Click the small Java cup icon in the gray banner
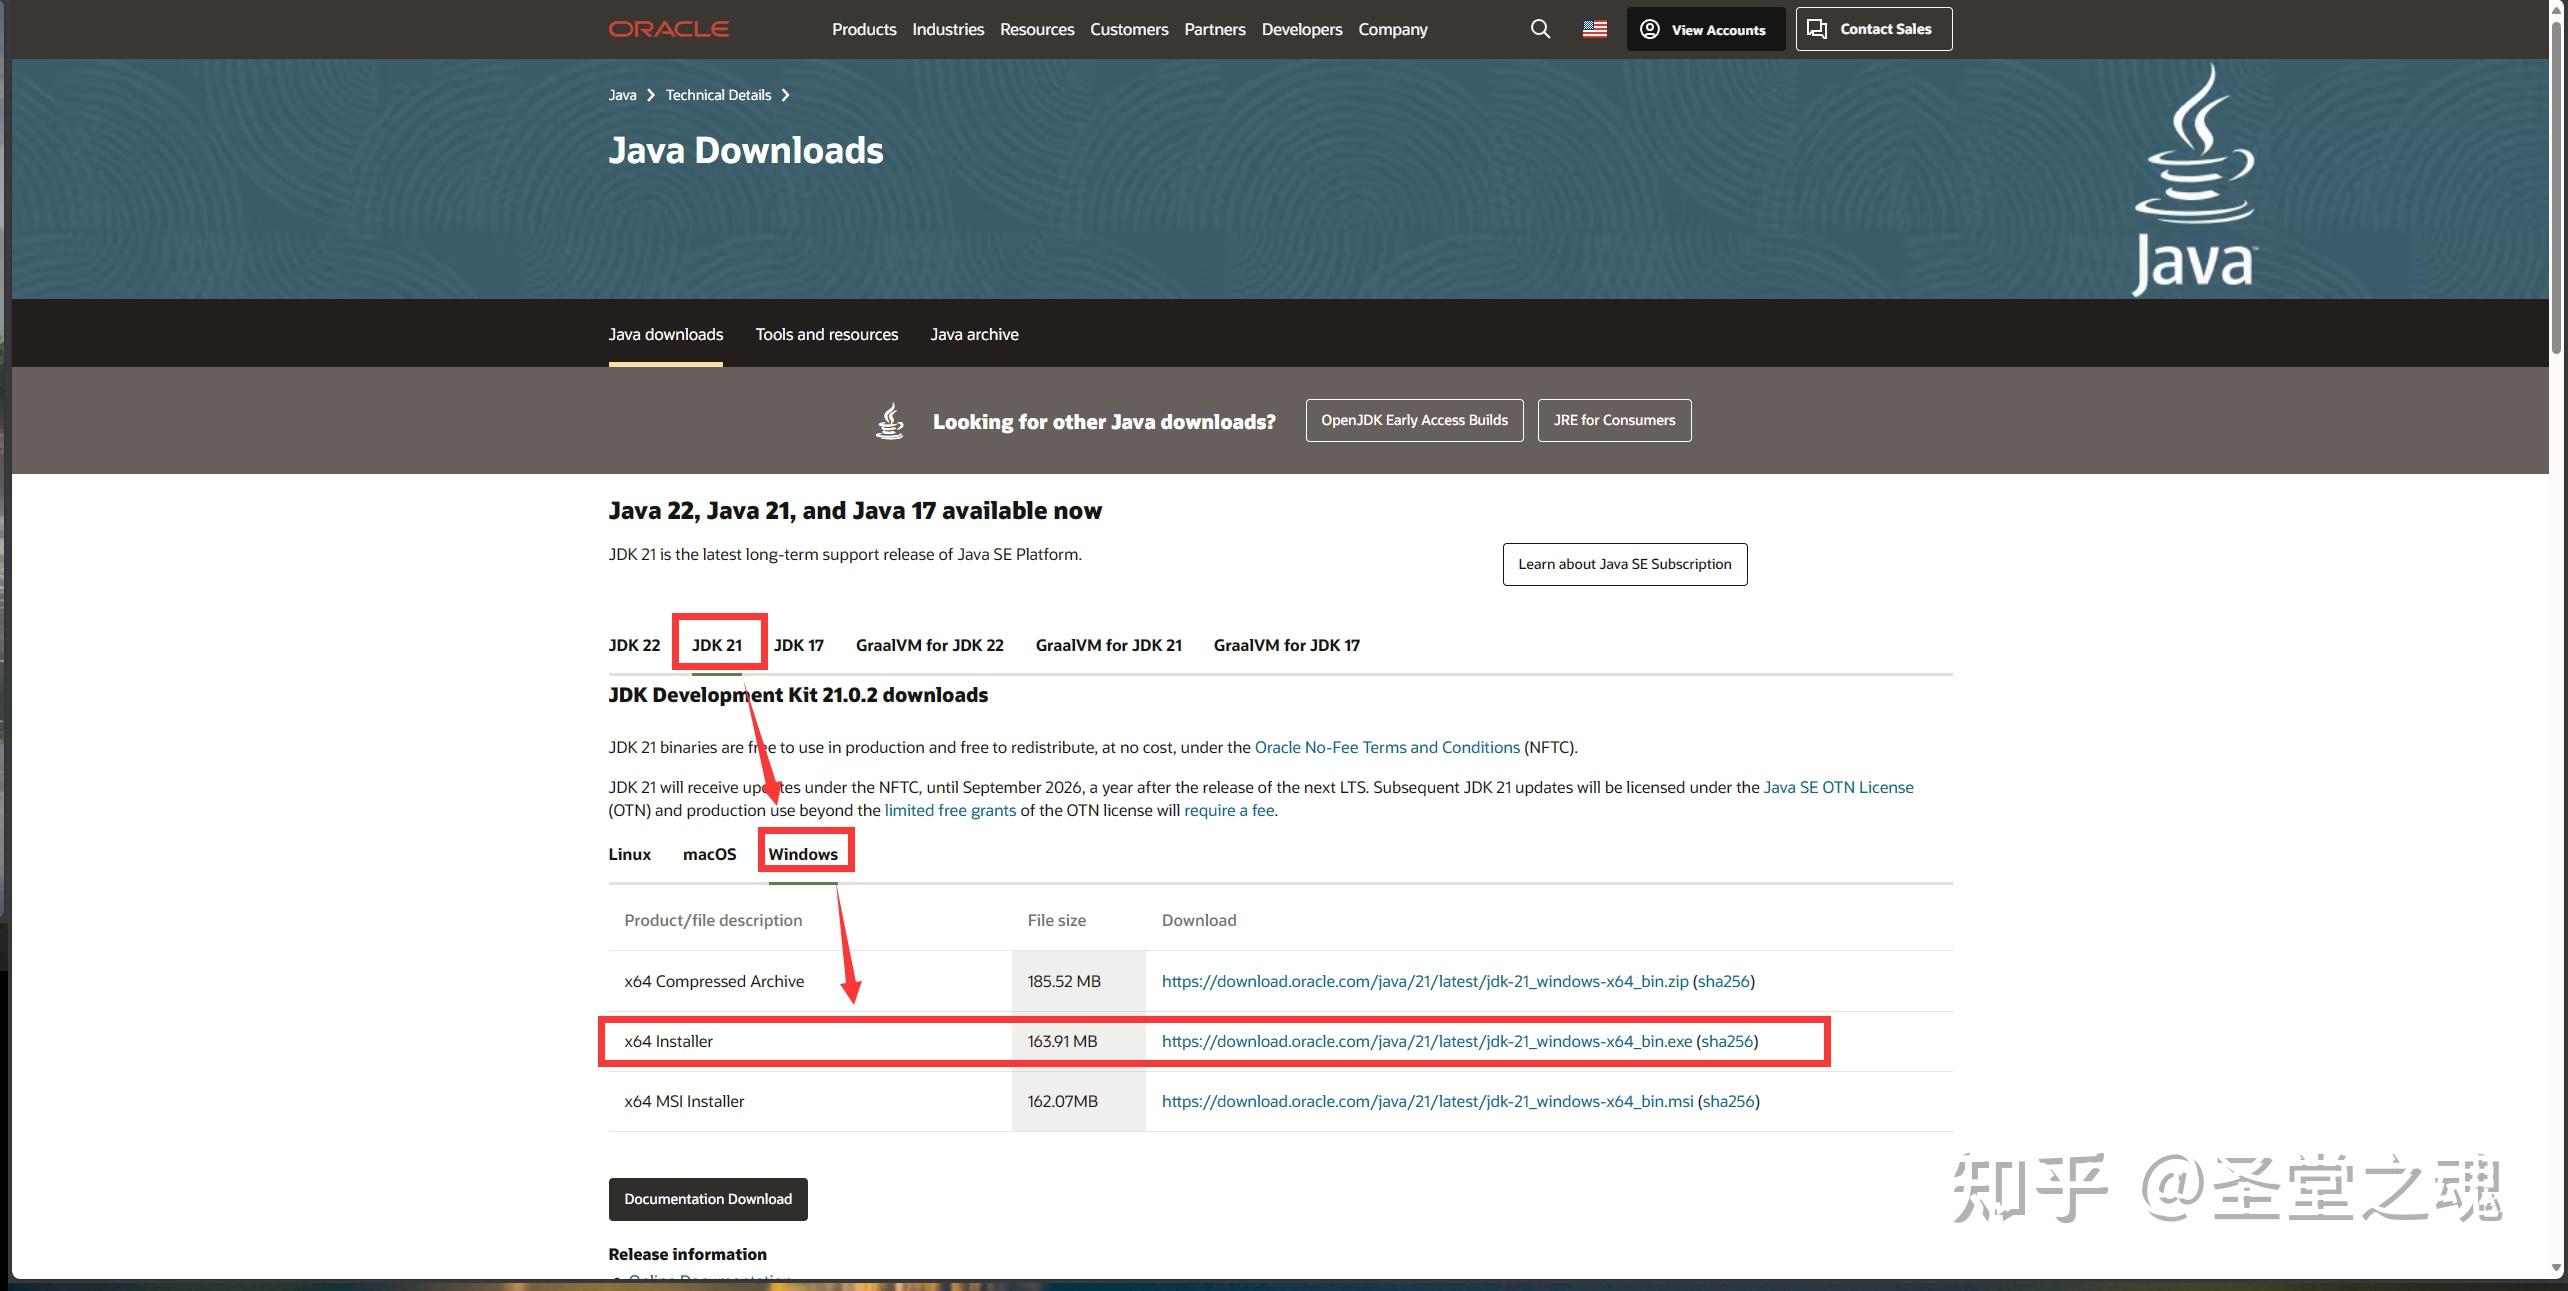 click(889, 421)
